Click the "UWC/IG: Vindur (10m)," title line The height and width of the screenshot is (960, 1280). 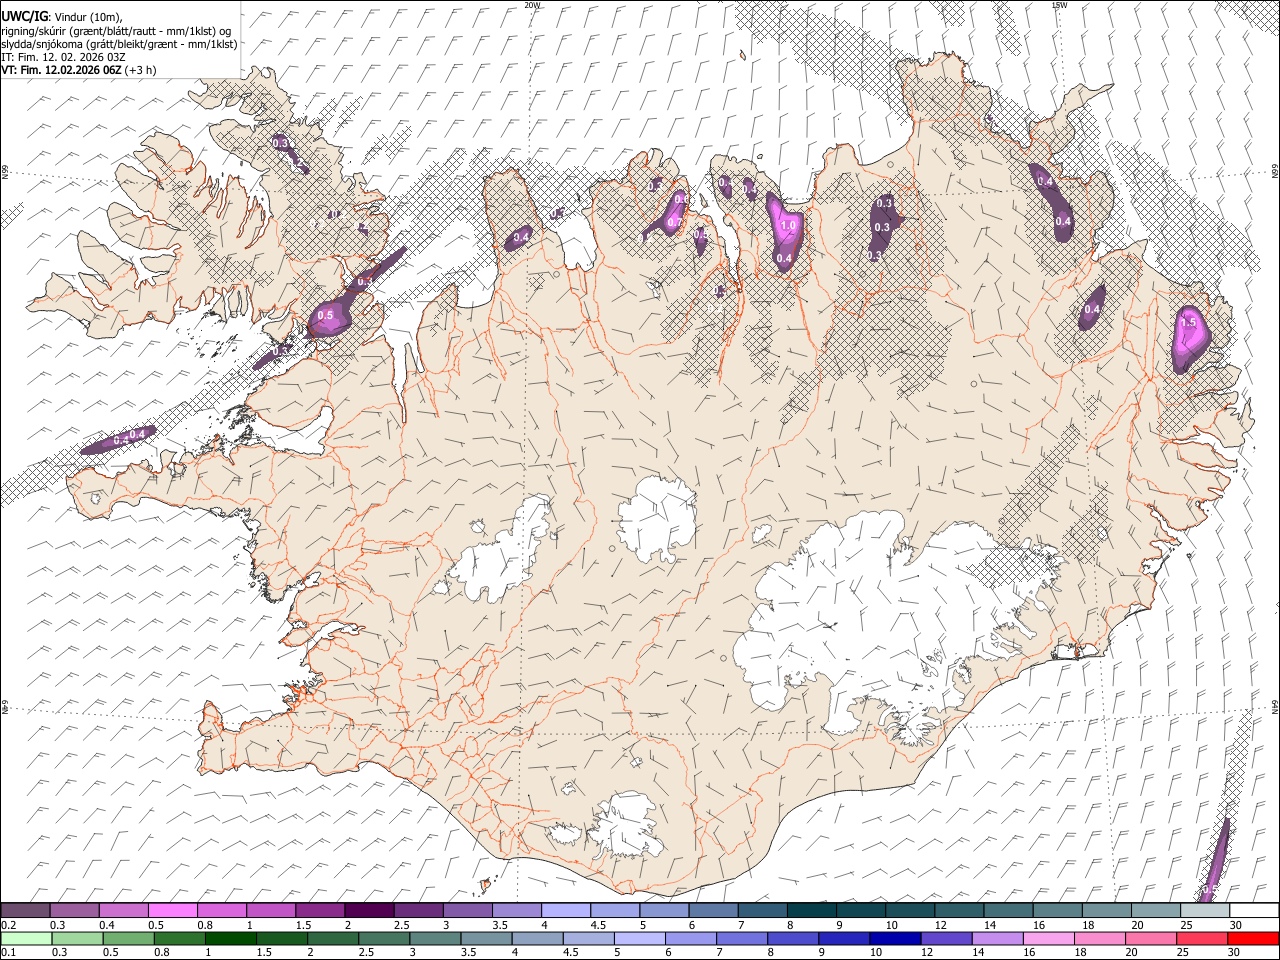click(61, 17)
